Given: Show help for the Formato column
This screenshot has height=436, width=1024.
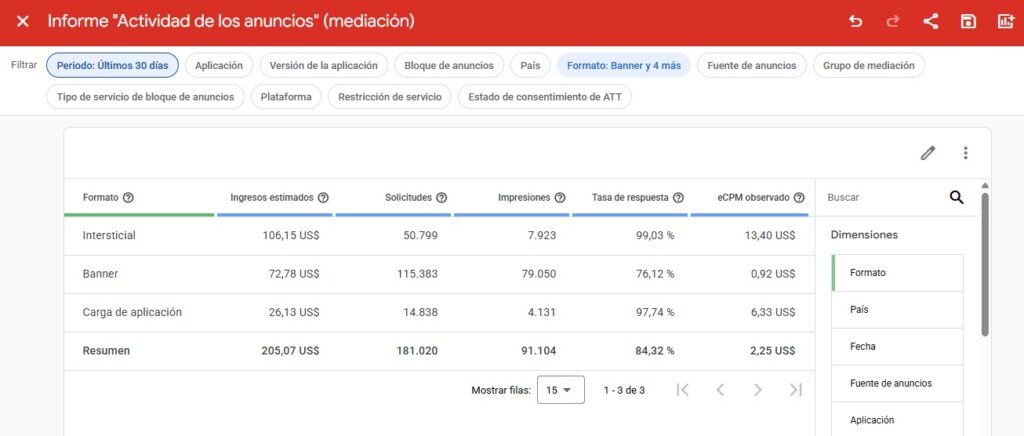Looking at the screenshot, I should click(x=129, y=198).
